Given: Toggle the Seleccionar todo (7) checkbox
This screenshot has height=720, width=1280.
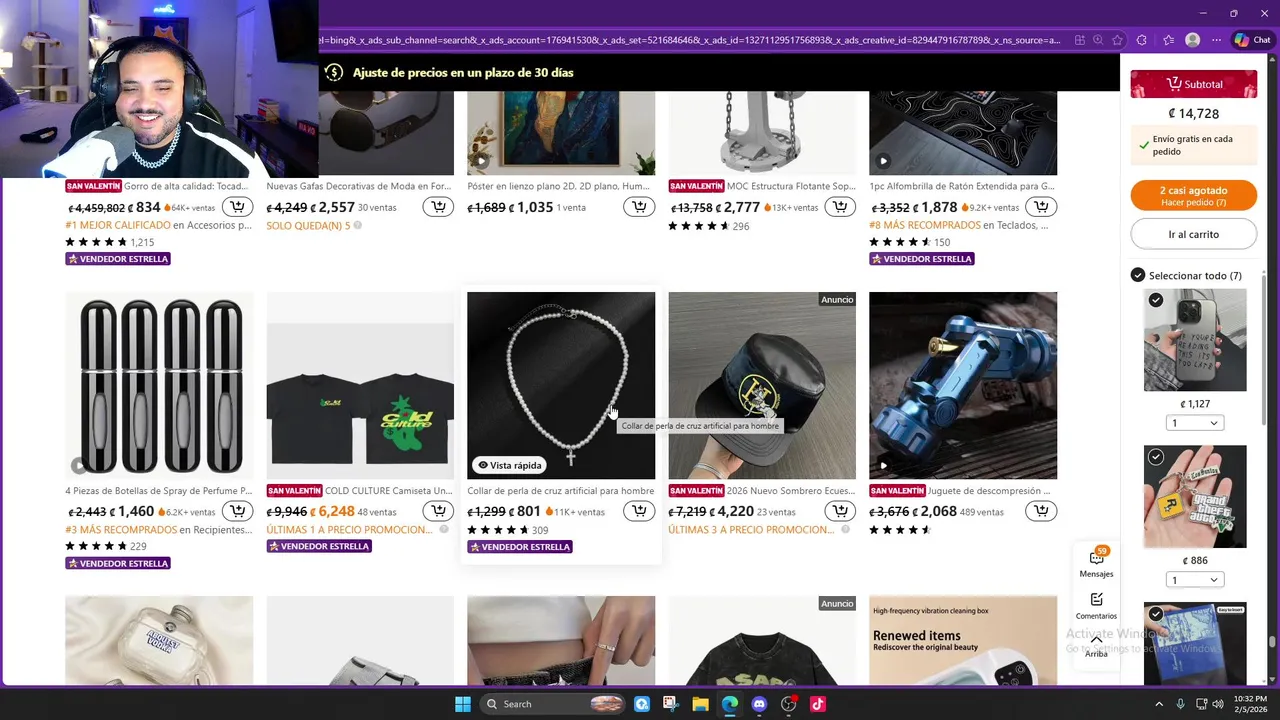Looking at the screenshot, I should click(1137, 275).
